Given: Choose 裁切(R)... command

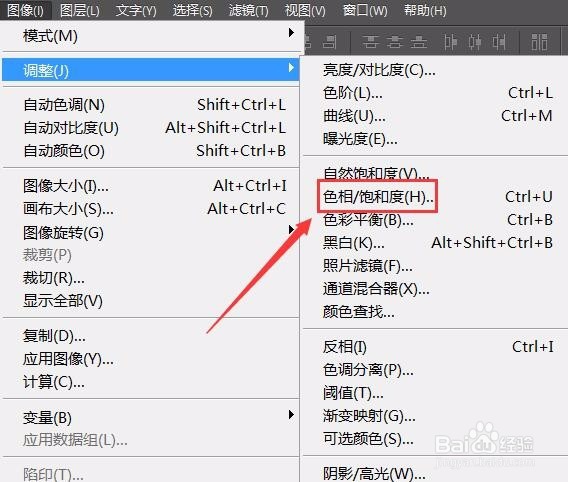Looking at the screenshot, I should 150,278.
